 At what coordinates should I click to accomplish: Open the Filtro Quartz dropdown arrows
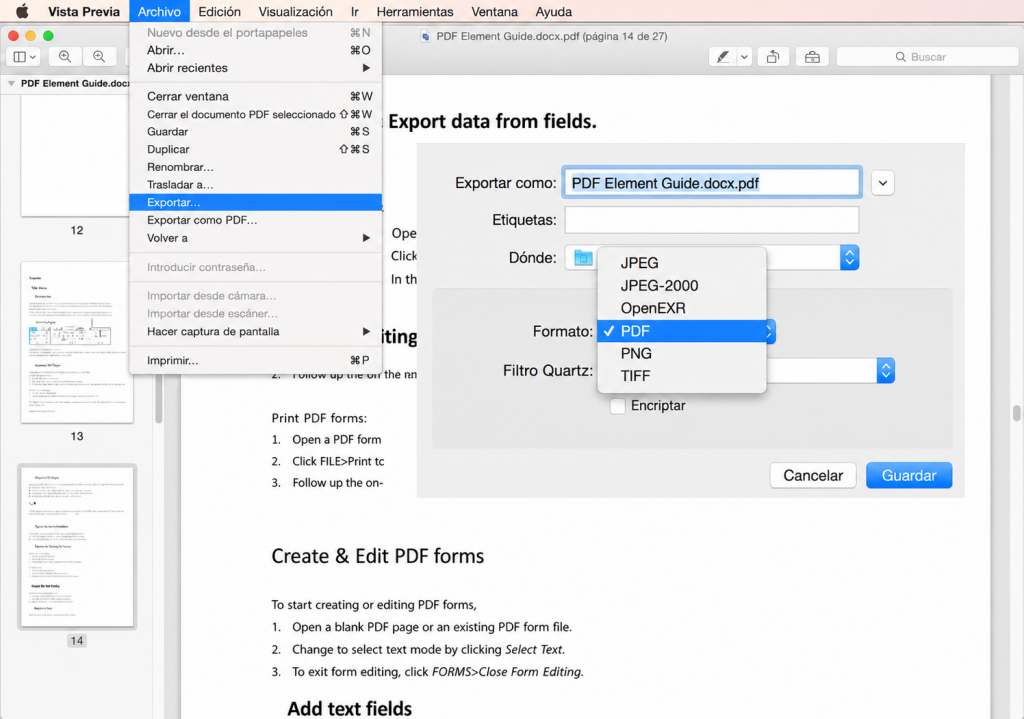[886, 370]
